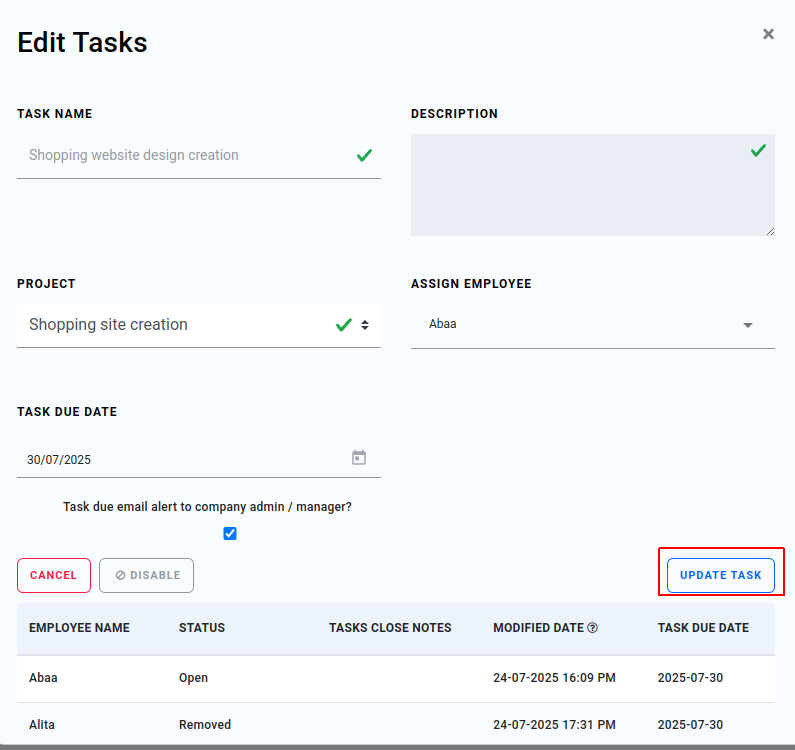This screenshot has height=750, width=795.
Task: Click the green checkmark in Description box
Action: (758, 150)
